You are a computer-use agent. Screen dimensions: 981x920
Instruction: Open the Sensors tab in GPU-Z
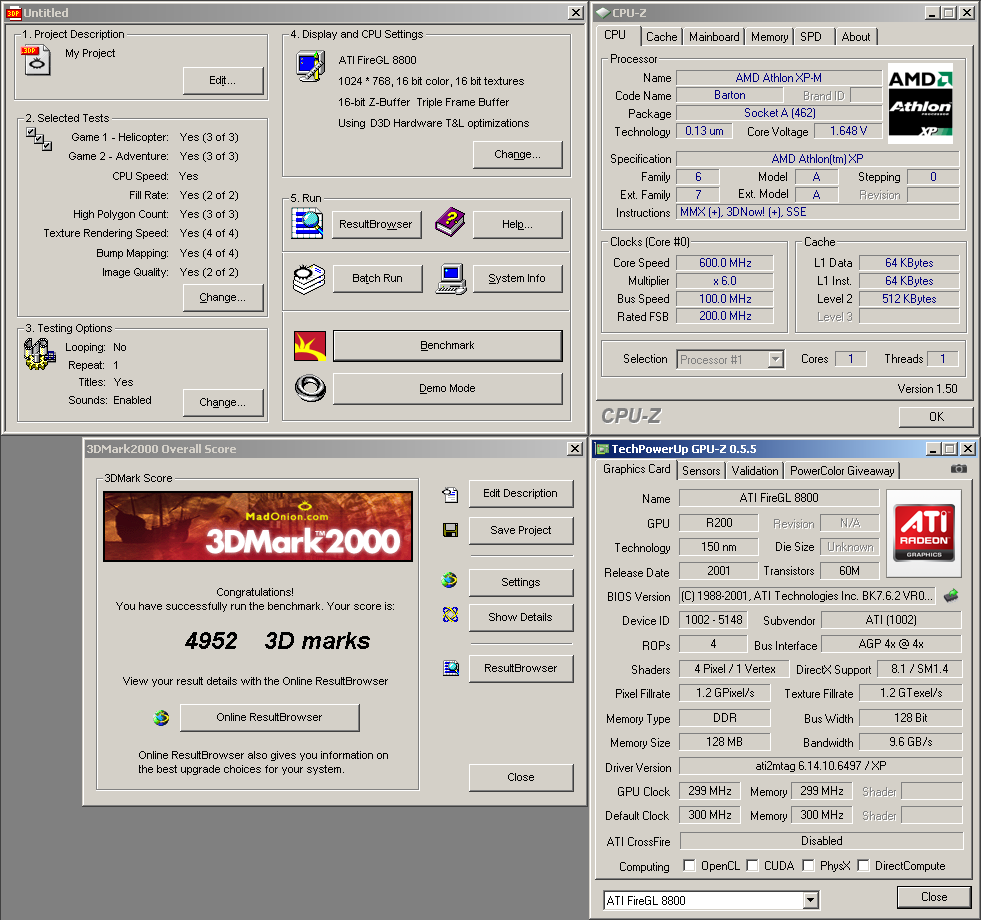click(x=701, y=470)
